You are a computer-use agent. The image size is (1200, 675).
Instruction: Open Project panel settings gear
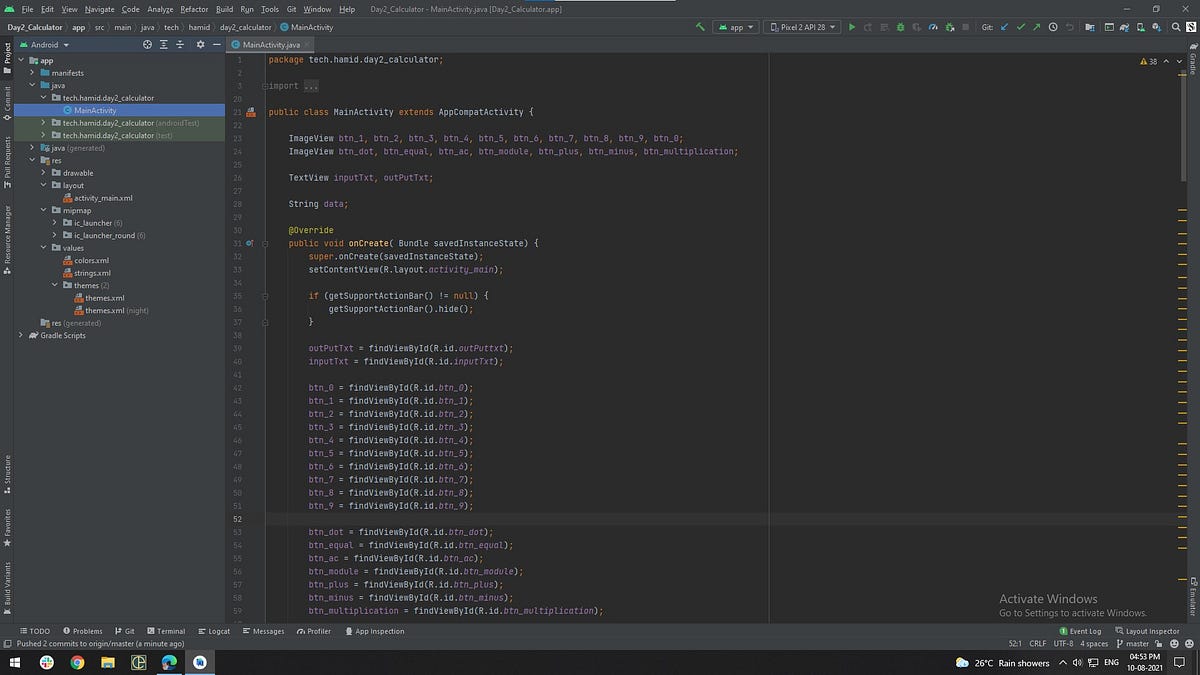tap(200, 44)
